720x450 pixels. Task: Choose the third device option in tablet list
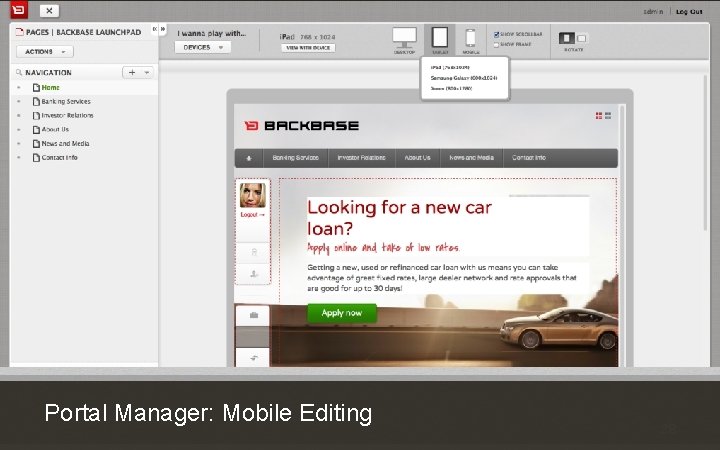(451, 88)
